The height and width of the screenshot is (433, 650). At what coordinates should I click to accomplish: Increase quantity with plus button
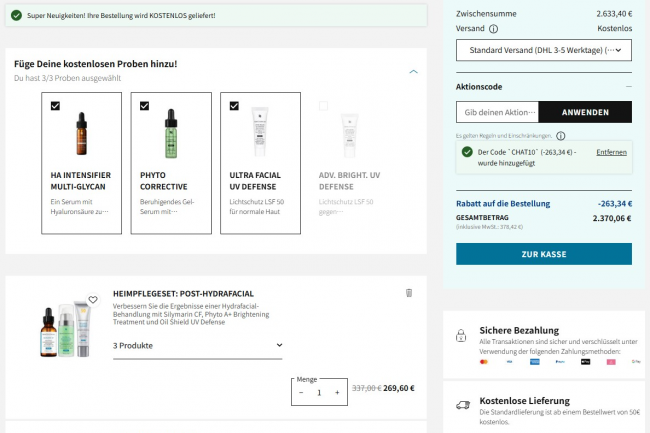337,393
